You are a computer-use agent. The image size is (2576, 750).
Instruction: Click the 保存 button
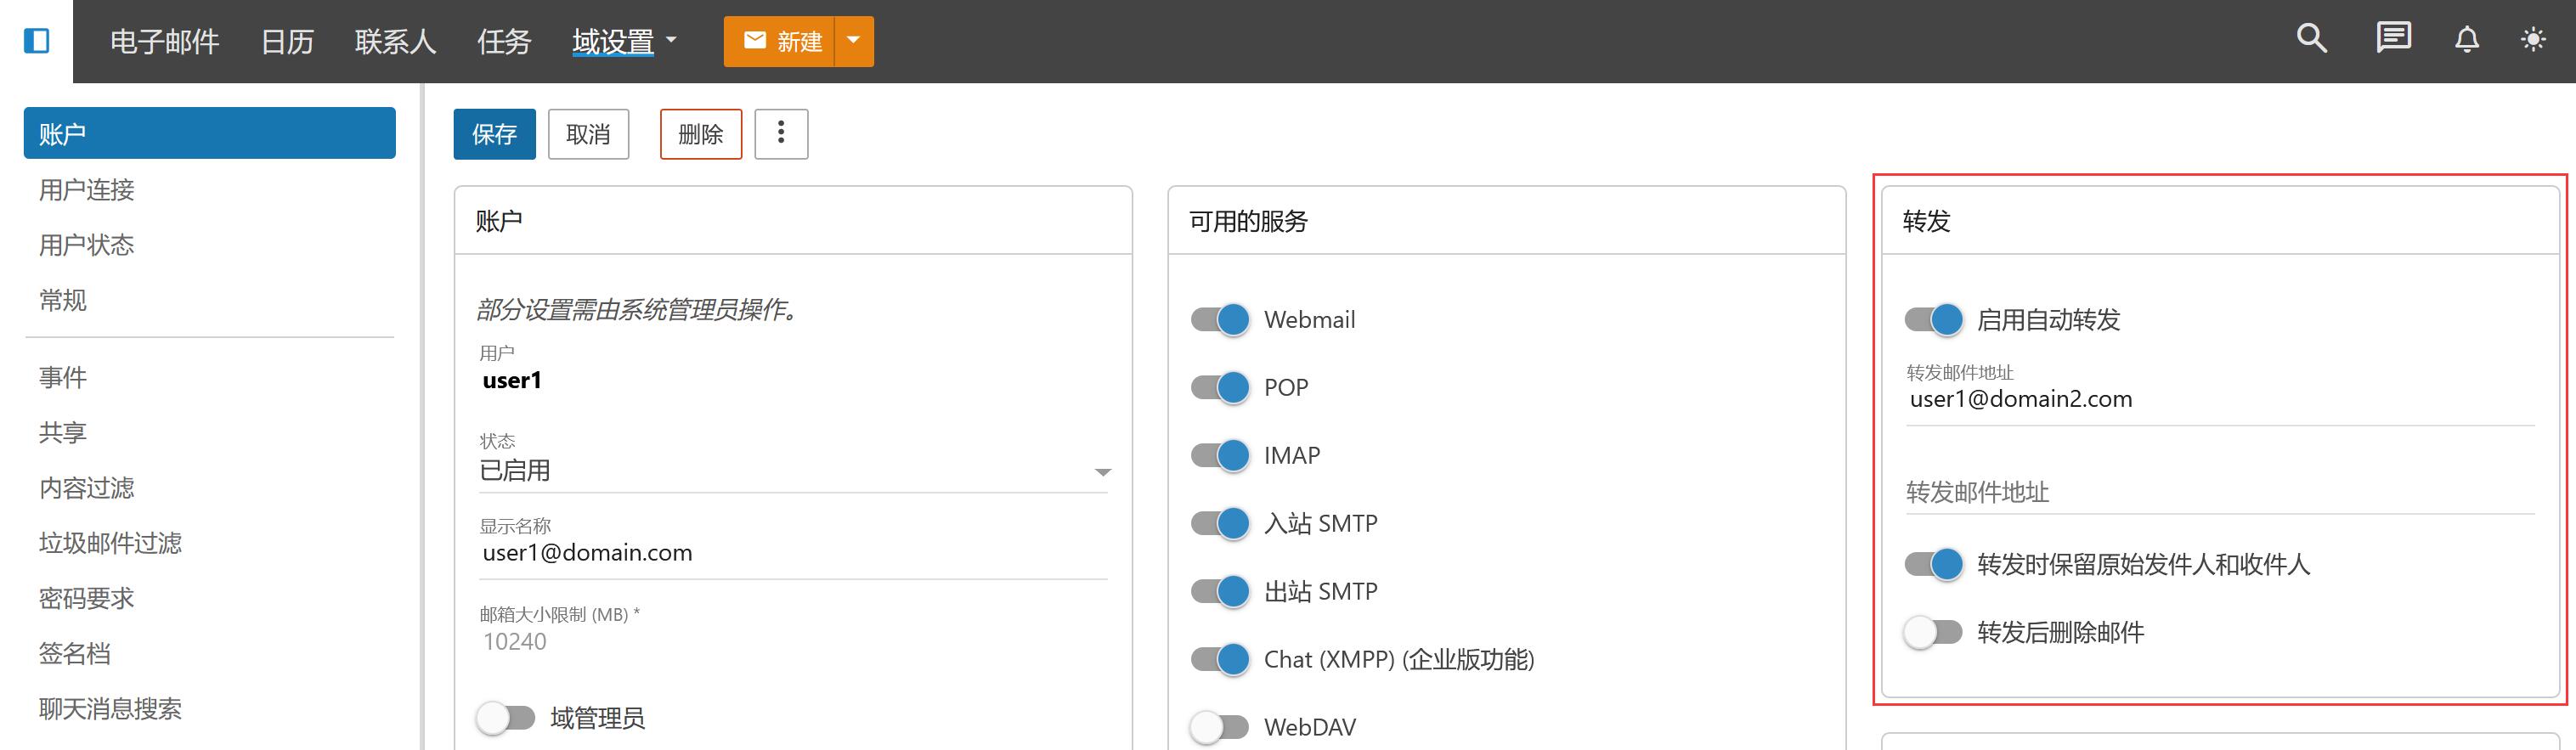point(494,134)
